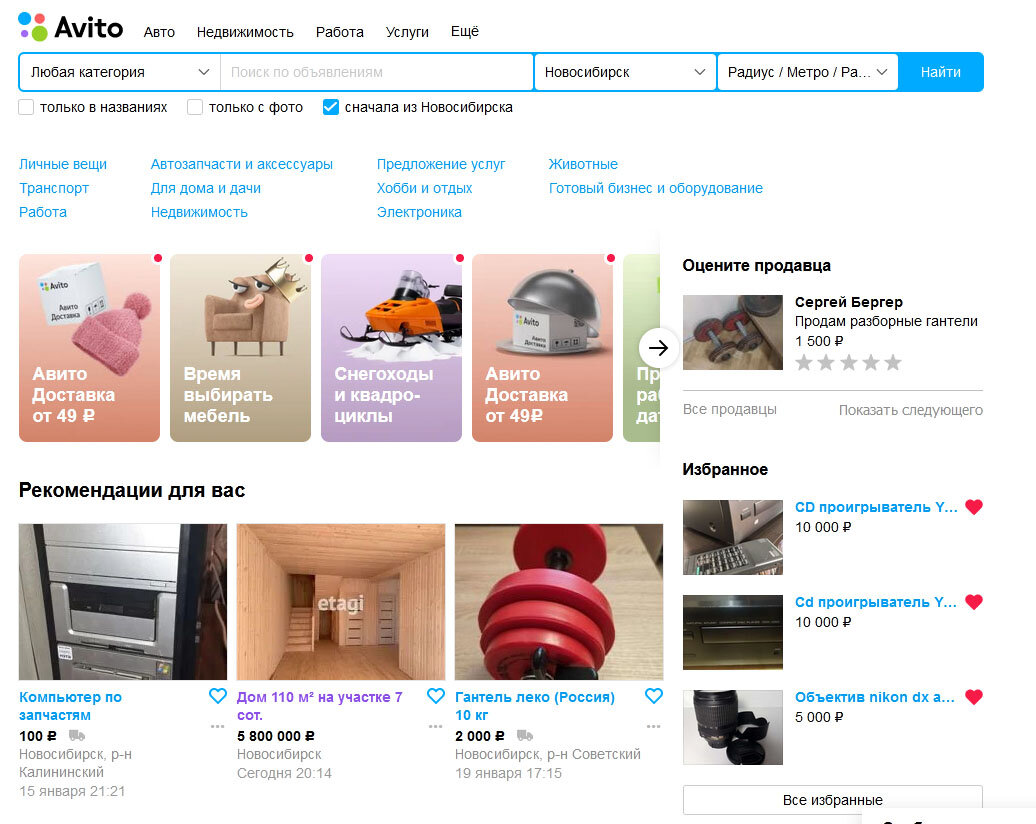
Task: Enable the только с фото checkbox
Action: pos(195,107)
